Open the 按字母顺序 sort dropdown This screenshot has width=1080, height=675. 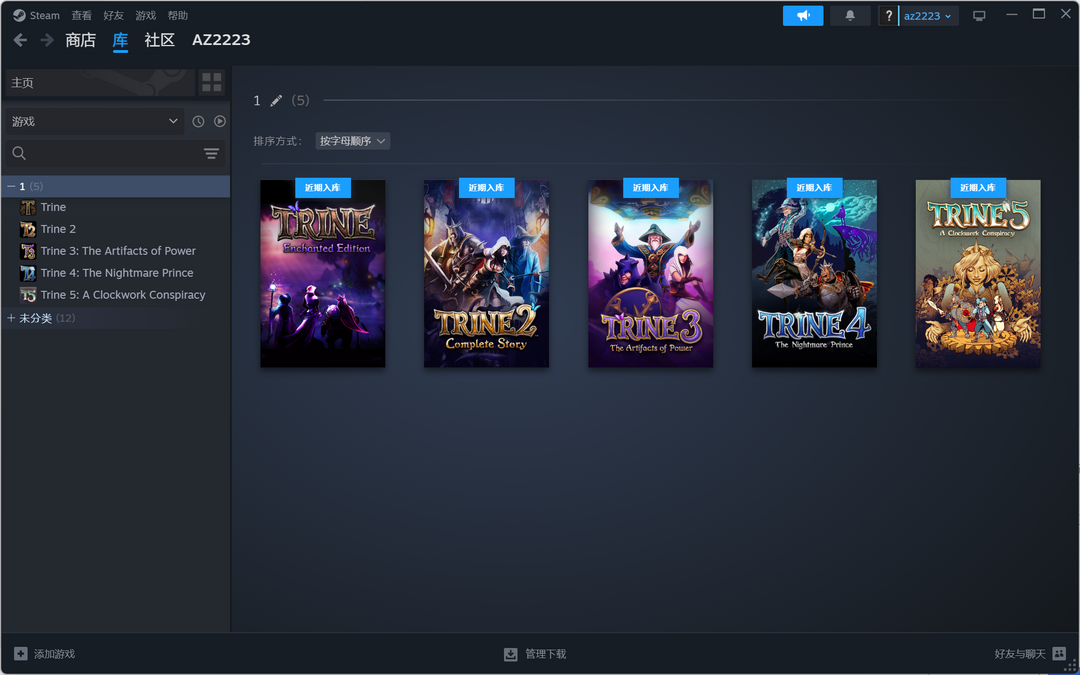click(x=352, y=141)
